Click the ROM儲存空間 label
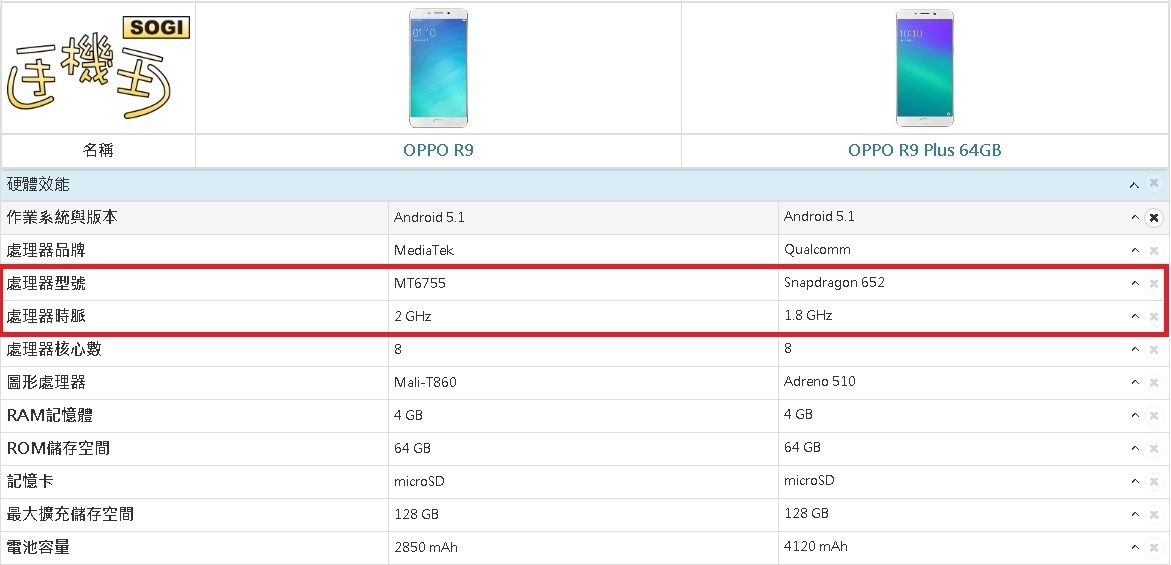 point(58,448)
